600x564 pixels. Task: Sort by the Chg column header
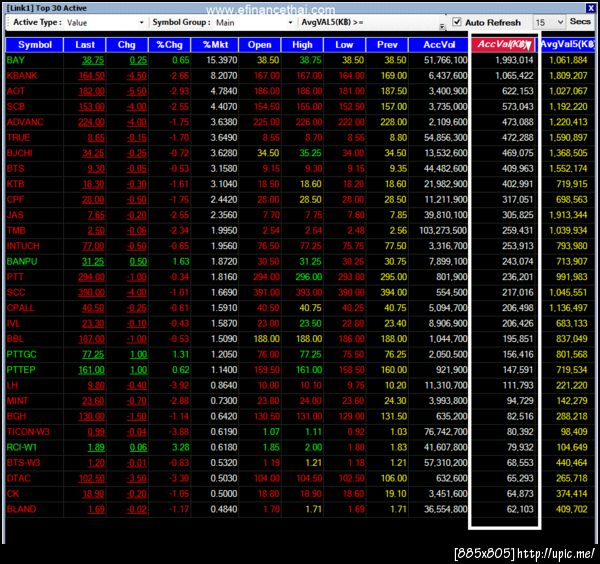[127, 45]
